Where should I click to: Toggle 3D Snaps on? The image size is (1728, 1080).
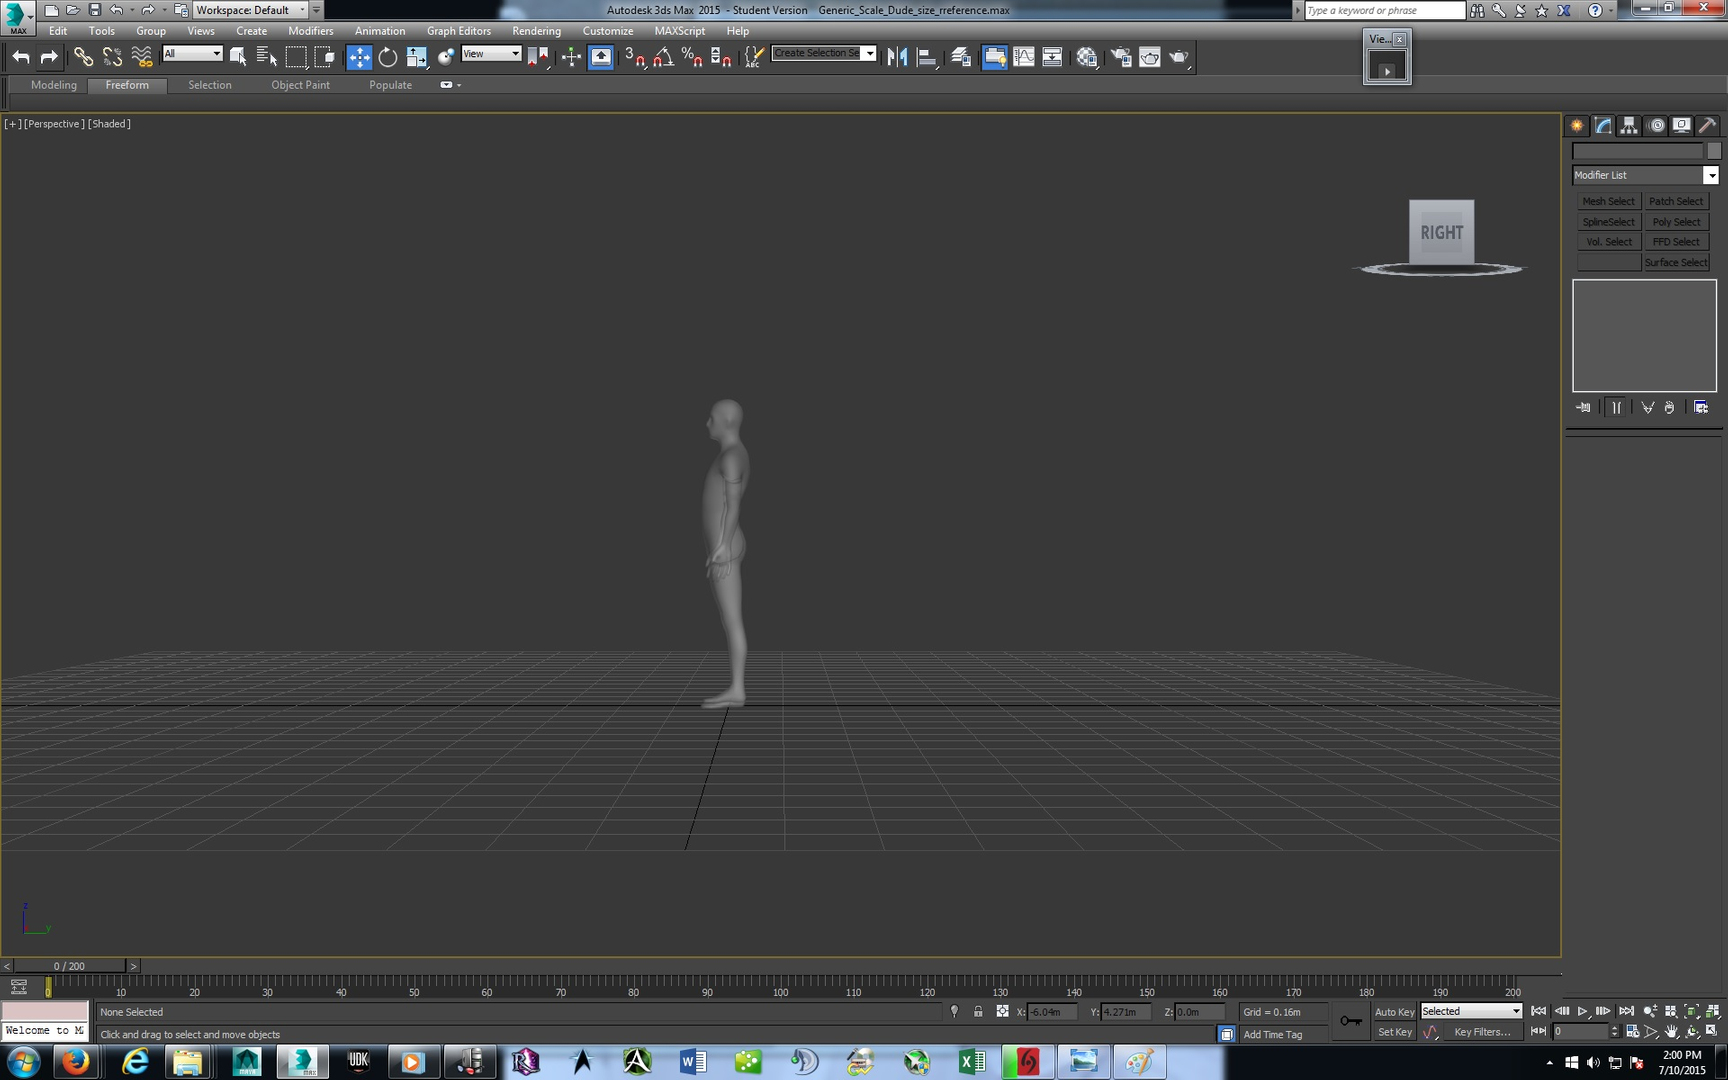tap(634, 57)
